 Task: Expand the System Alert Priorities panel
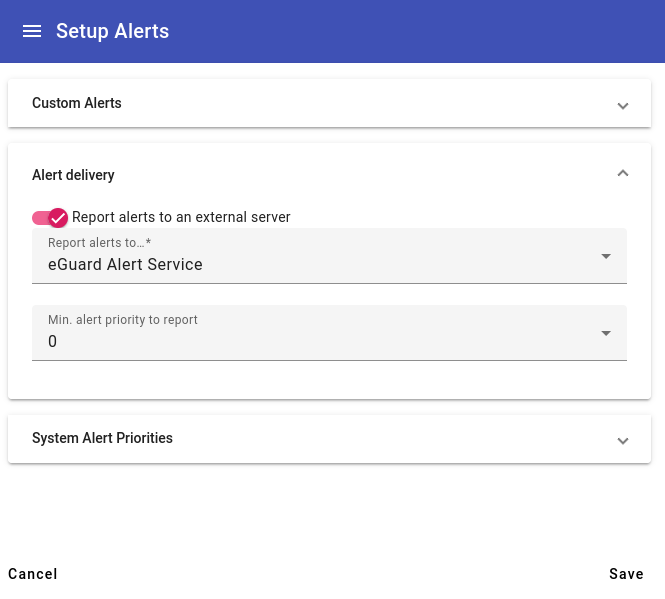pos(329,439)
